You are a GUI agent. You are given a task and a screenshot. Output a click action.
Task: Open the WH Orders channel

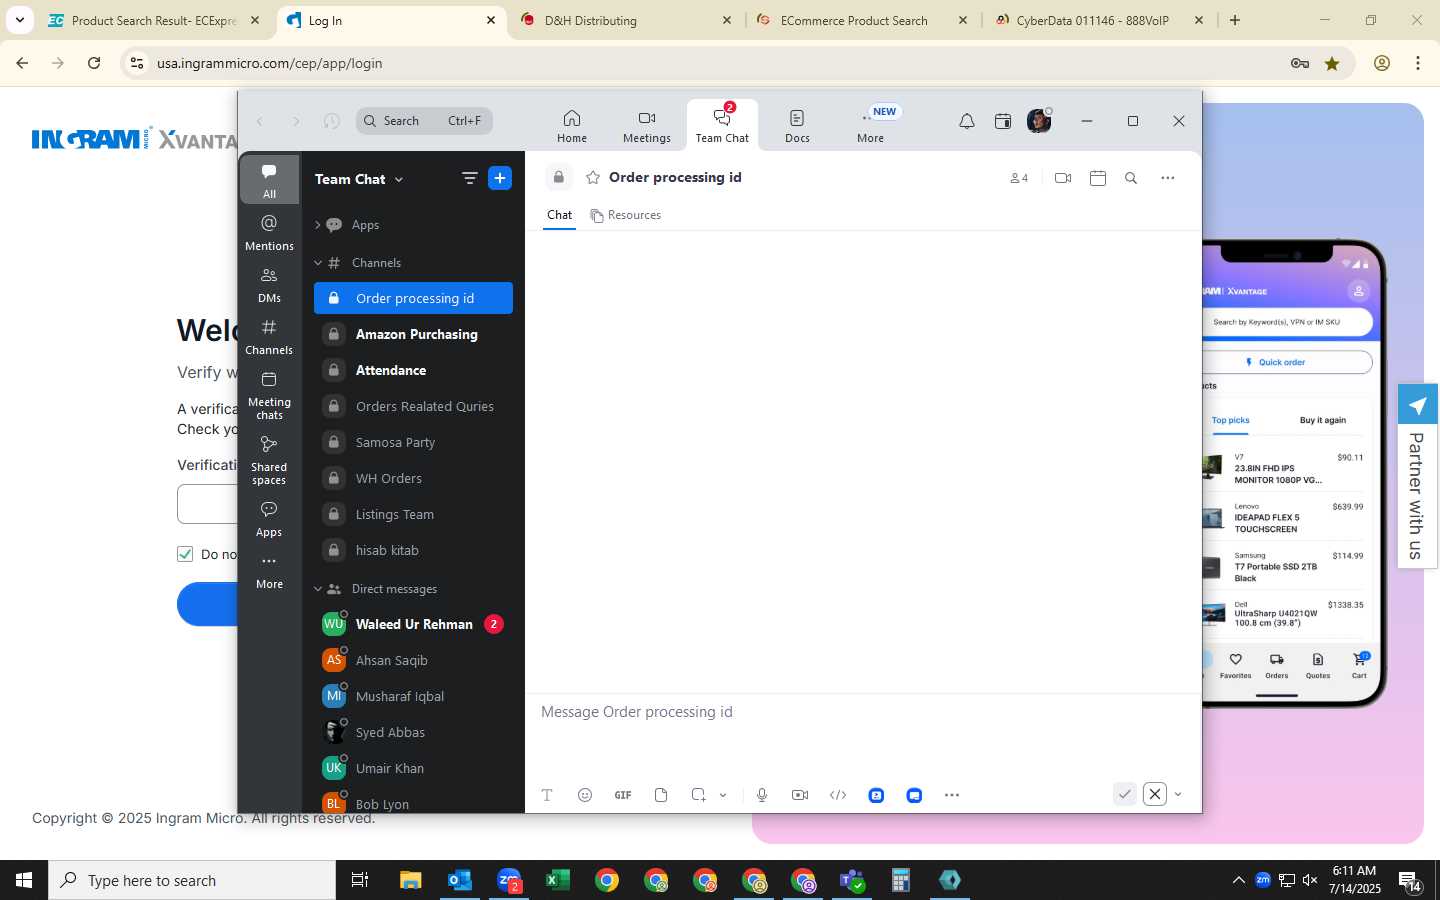tap(413, 478)
